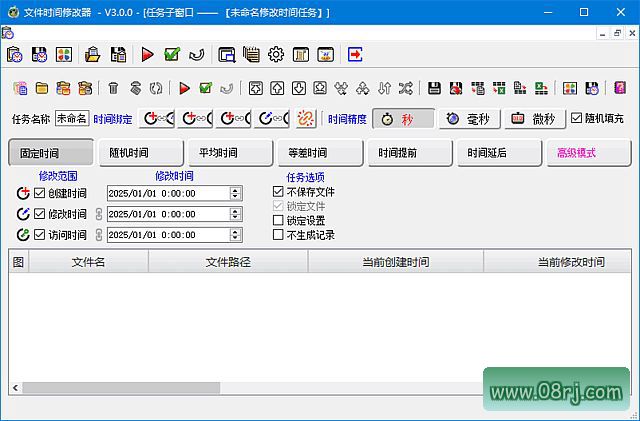This screenshot has height=421, width=640.
Task: Toggle the chain link beside 访问时间 field
Action: click(98, 235)
